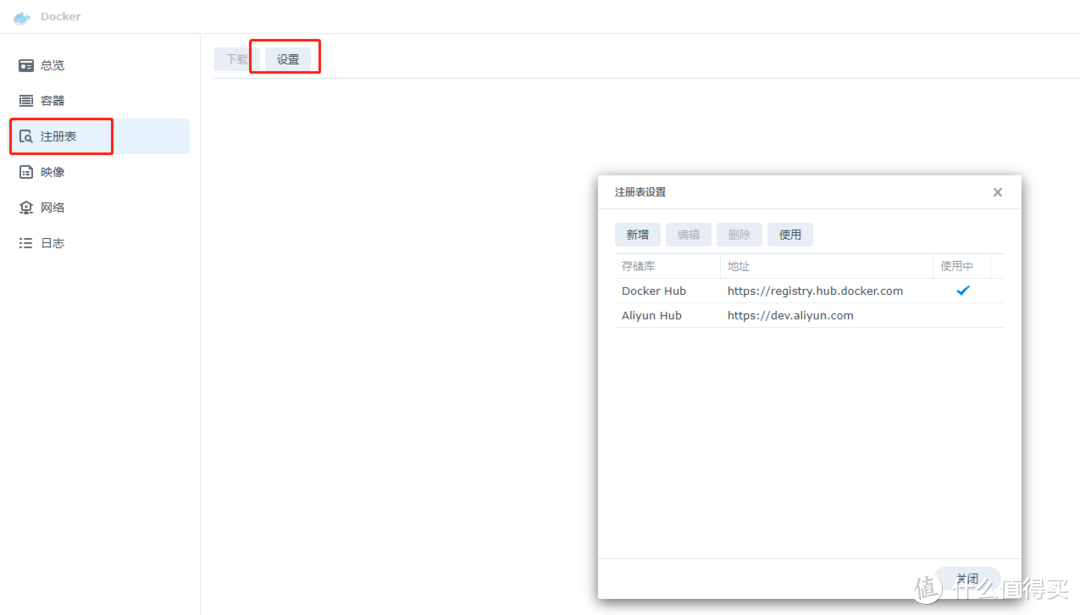Open the 容器 container panel icon
Viewport: 1080px width, 615px height.
click(x=26, y=100)
